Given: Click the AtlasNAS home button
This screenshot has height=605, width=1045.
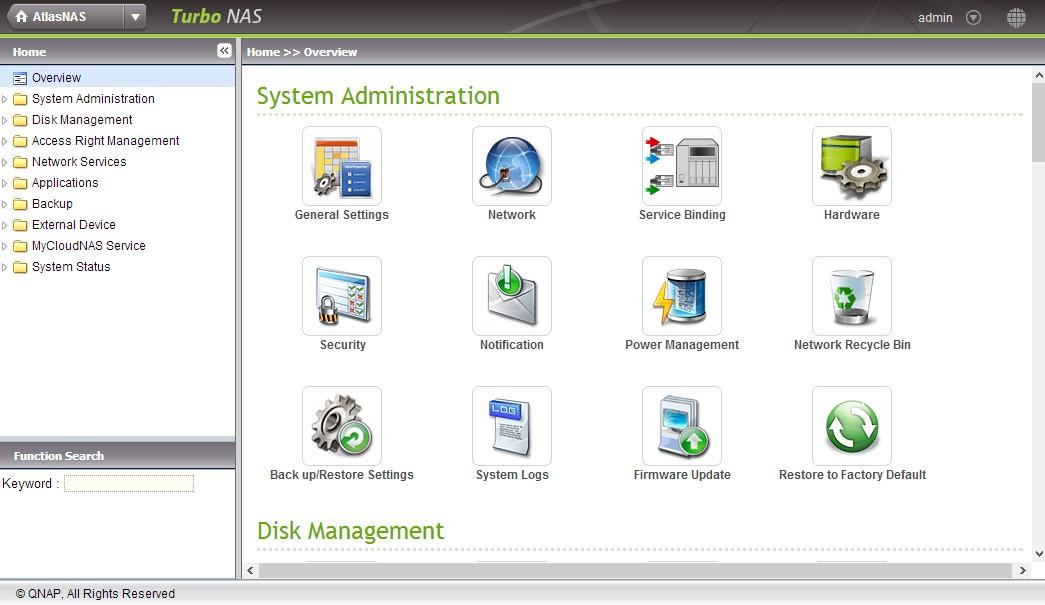Looking at the screenshot, I should click(x=65, y=17).
